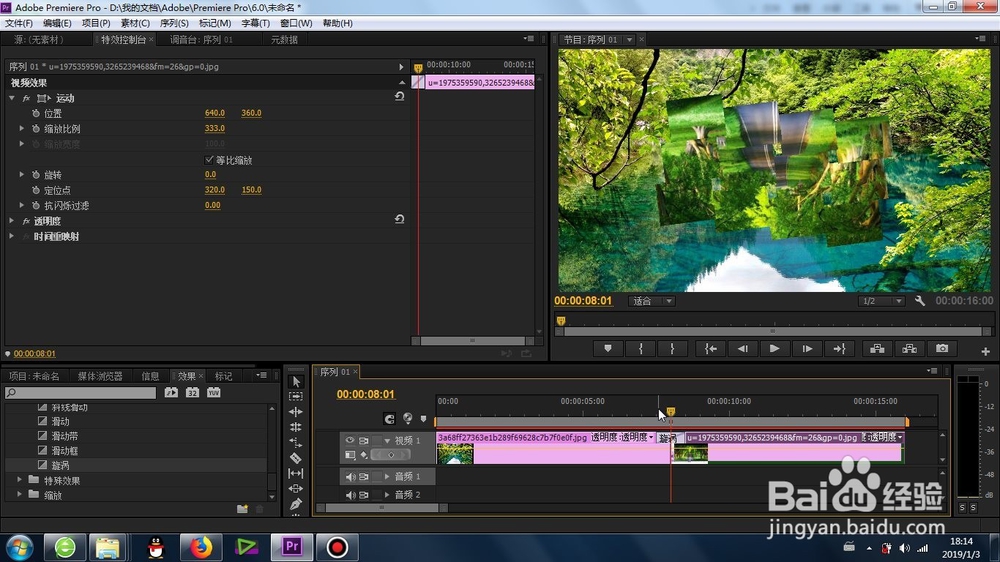This screenshot has height=562, width=1000.
Task: Open the button editor plus icon
Action: [985, 351]
